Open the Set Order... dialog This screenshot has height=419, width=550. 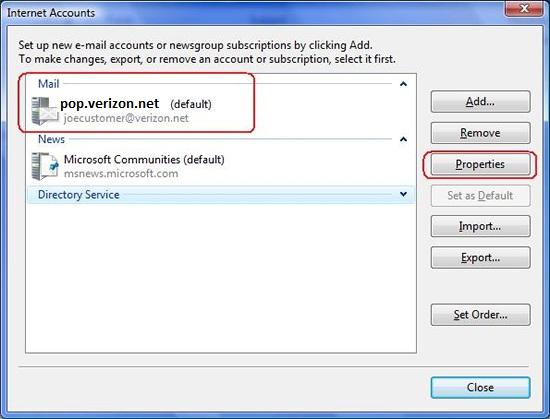[x=480, y=315]
